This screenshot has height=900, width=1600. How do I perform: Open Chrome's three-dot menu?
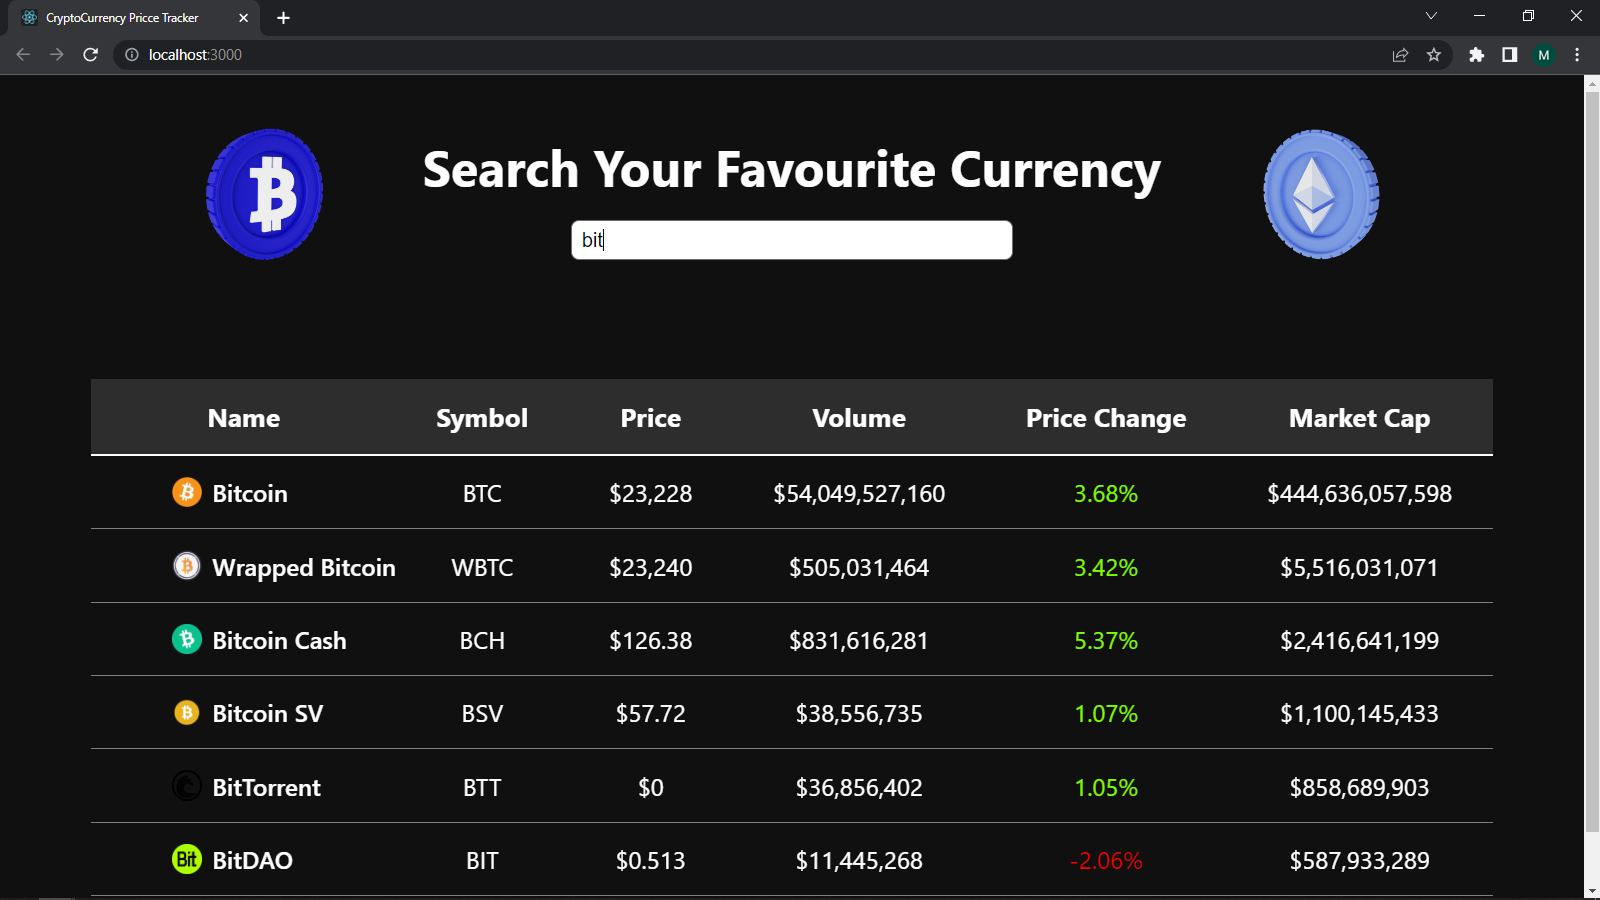tap(1577, 55)
